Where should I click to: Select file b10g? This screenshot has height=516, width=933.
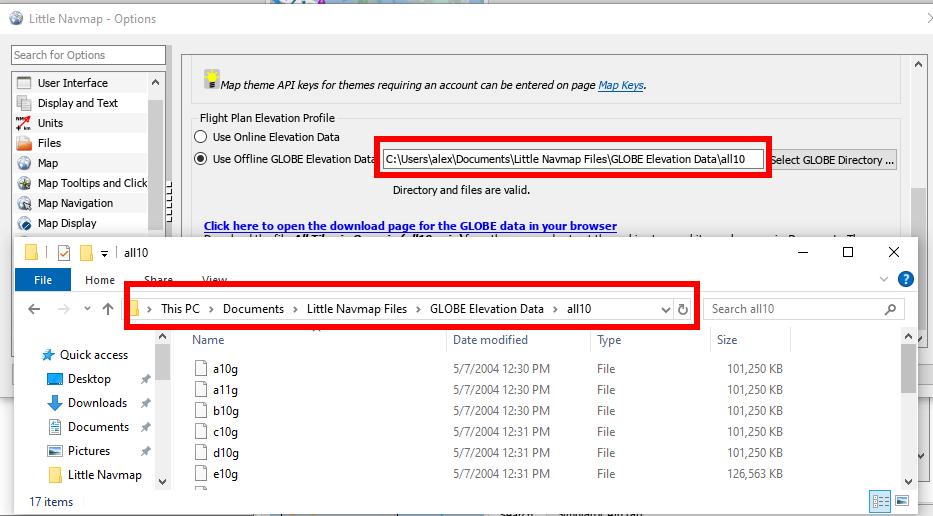point(226,411)
